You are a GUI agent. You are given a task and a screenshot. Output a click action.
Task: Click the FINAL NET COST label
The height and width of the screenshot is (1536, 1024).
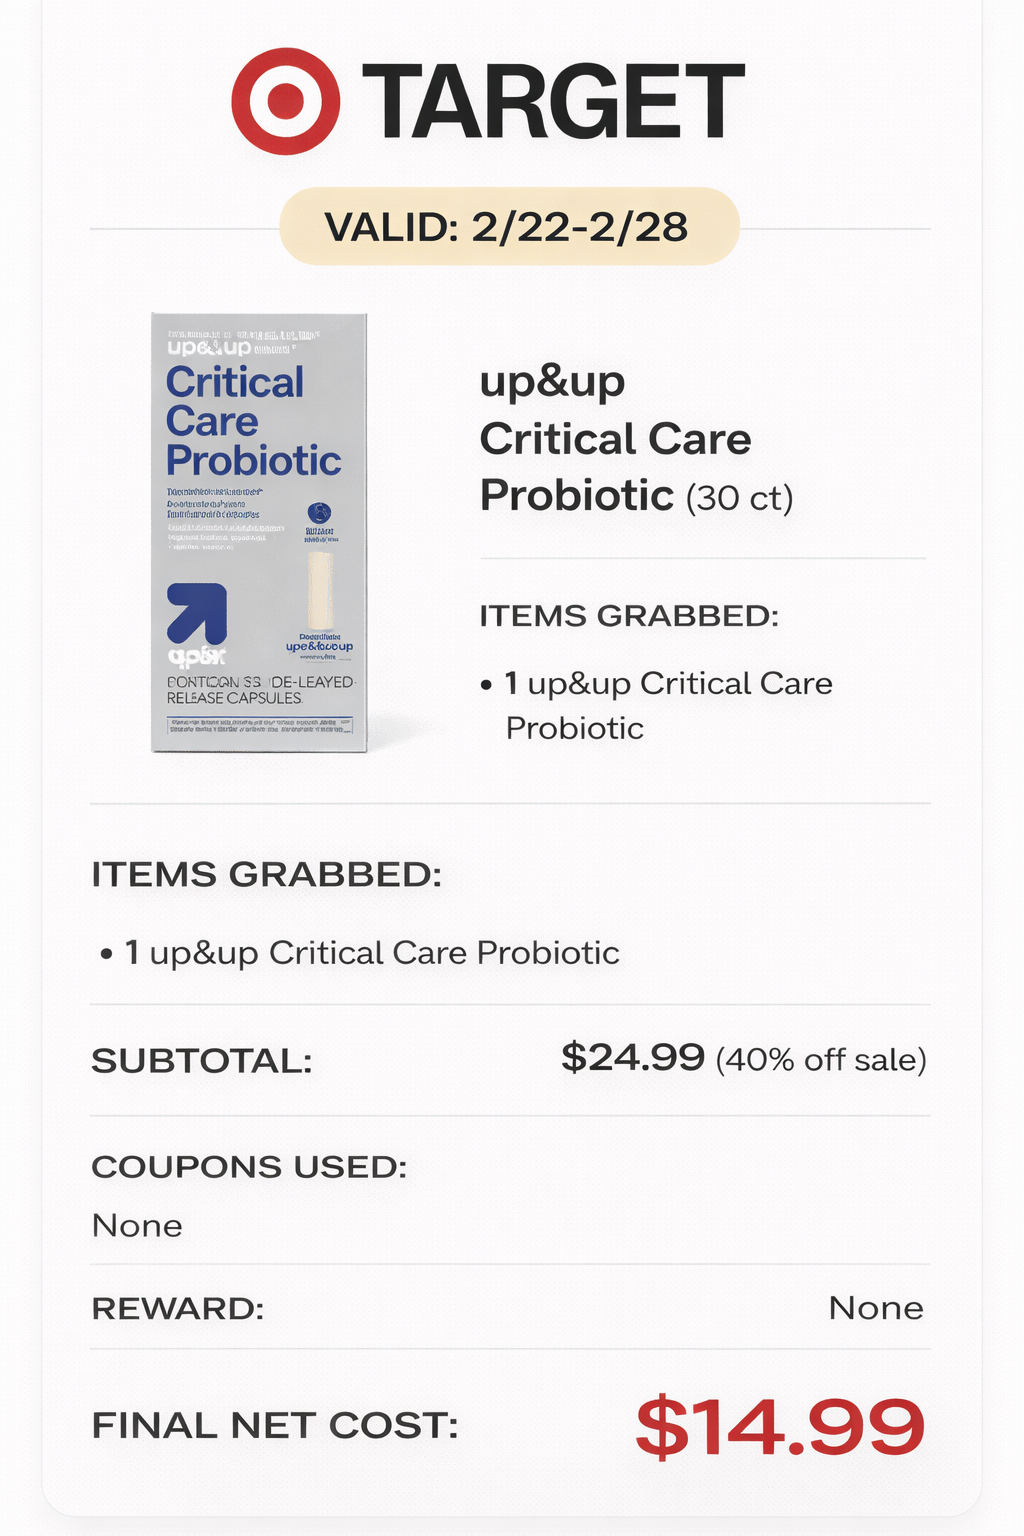(275, 1426)
